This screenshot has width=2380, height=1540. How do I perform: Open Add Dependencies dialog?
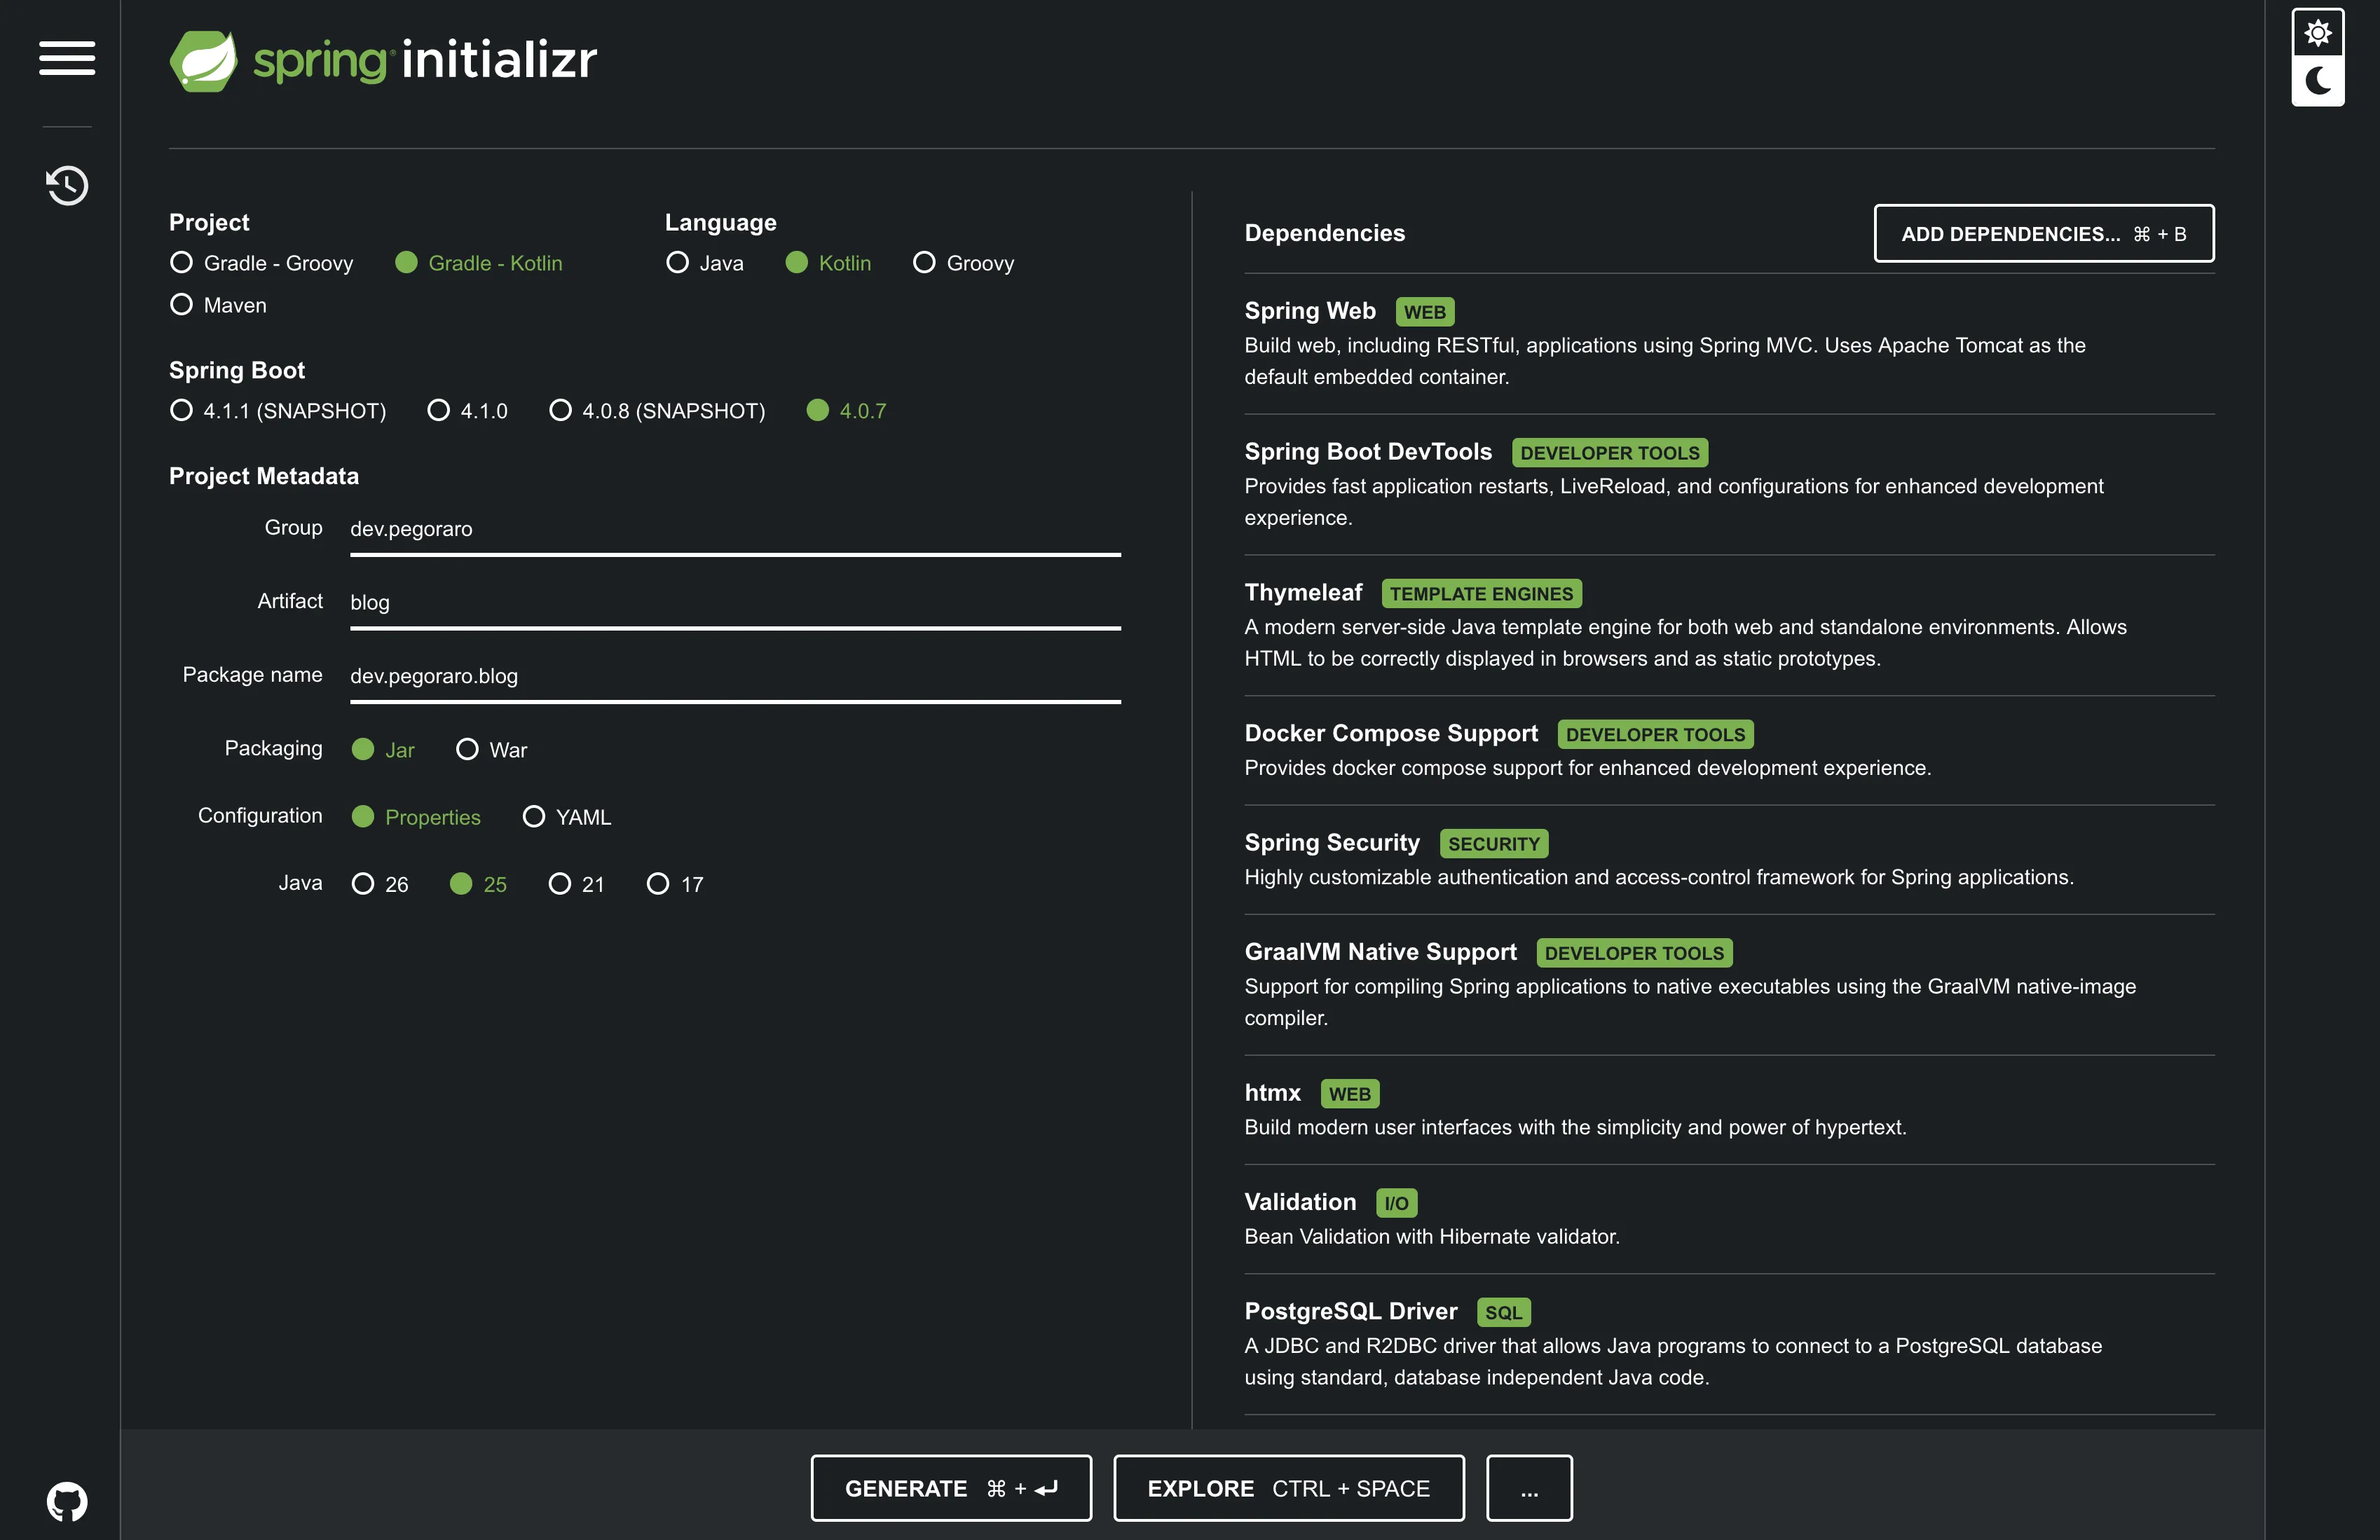click(x=2044, y=234)
